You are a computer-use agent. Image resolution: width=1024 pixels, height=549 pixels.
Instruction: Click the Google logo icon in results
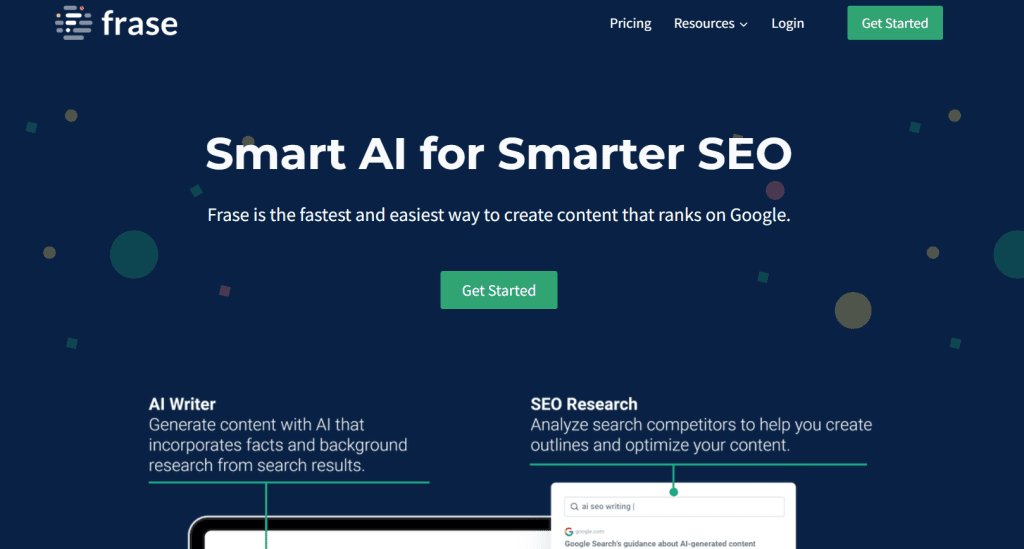coord(569,531)
